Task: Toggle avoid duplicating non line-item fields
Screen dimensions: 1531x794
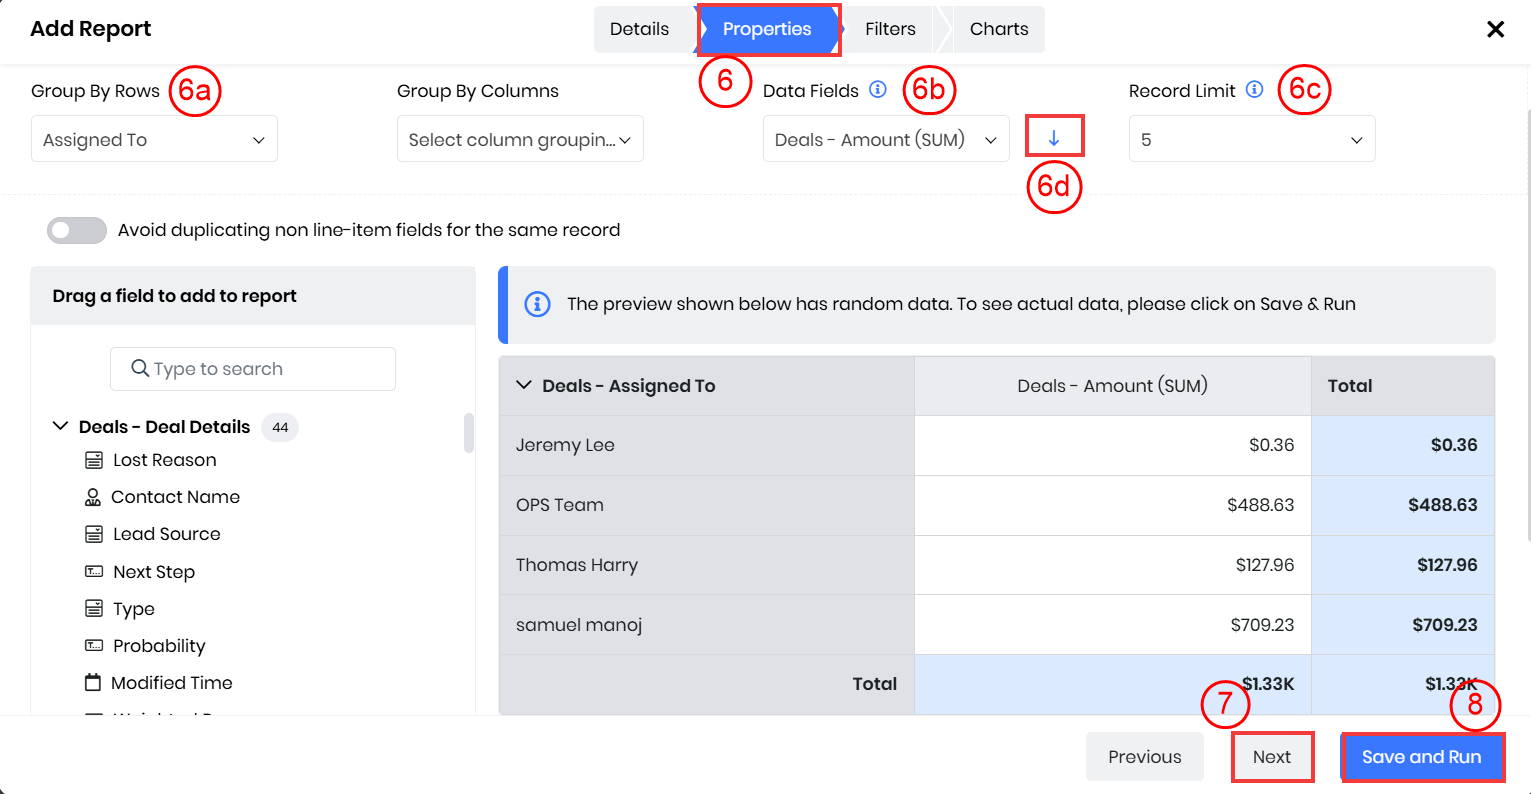Action: click(x=76, y=230)
